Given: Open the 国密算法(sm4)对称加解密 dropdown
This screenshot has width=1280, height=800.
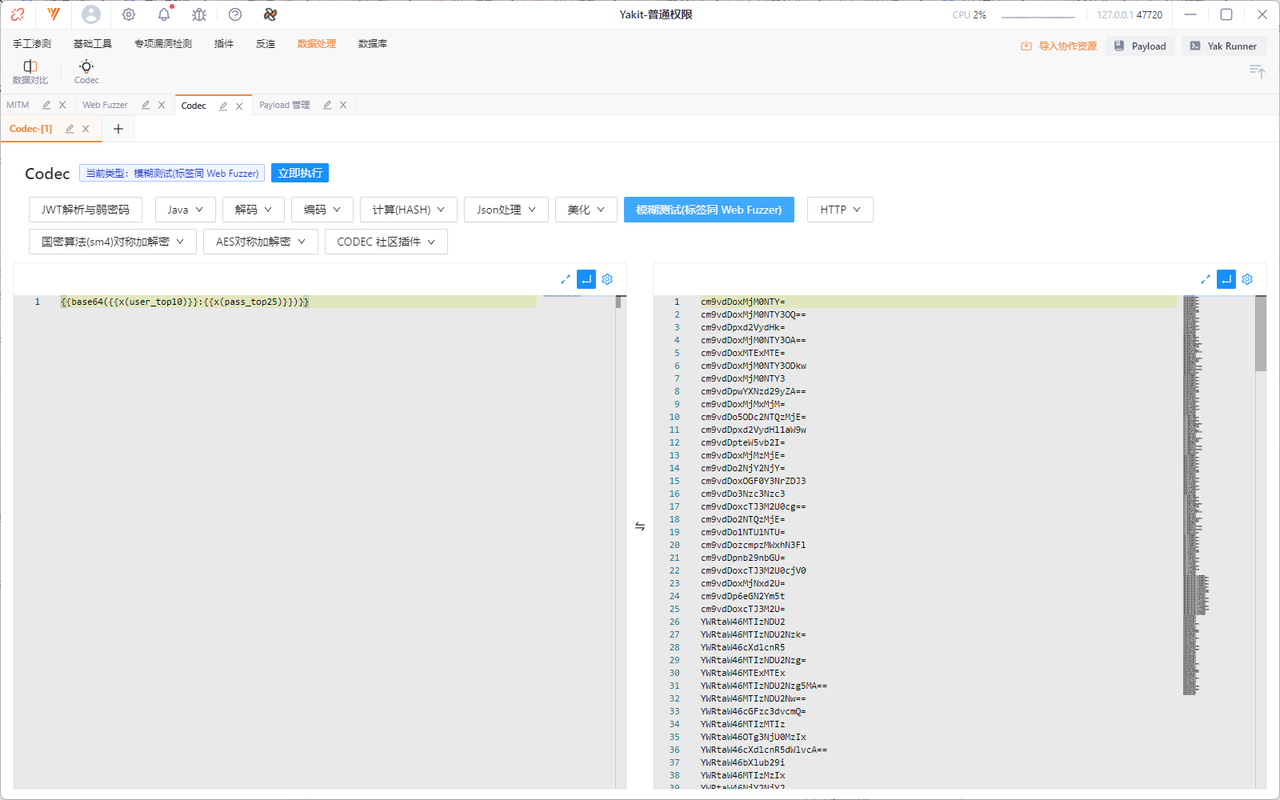Looking at the screenshot, I should coord(113,242).
